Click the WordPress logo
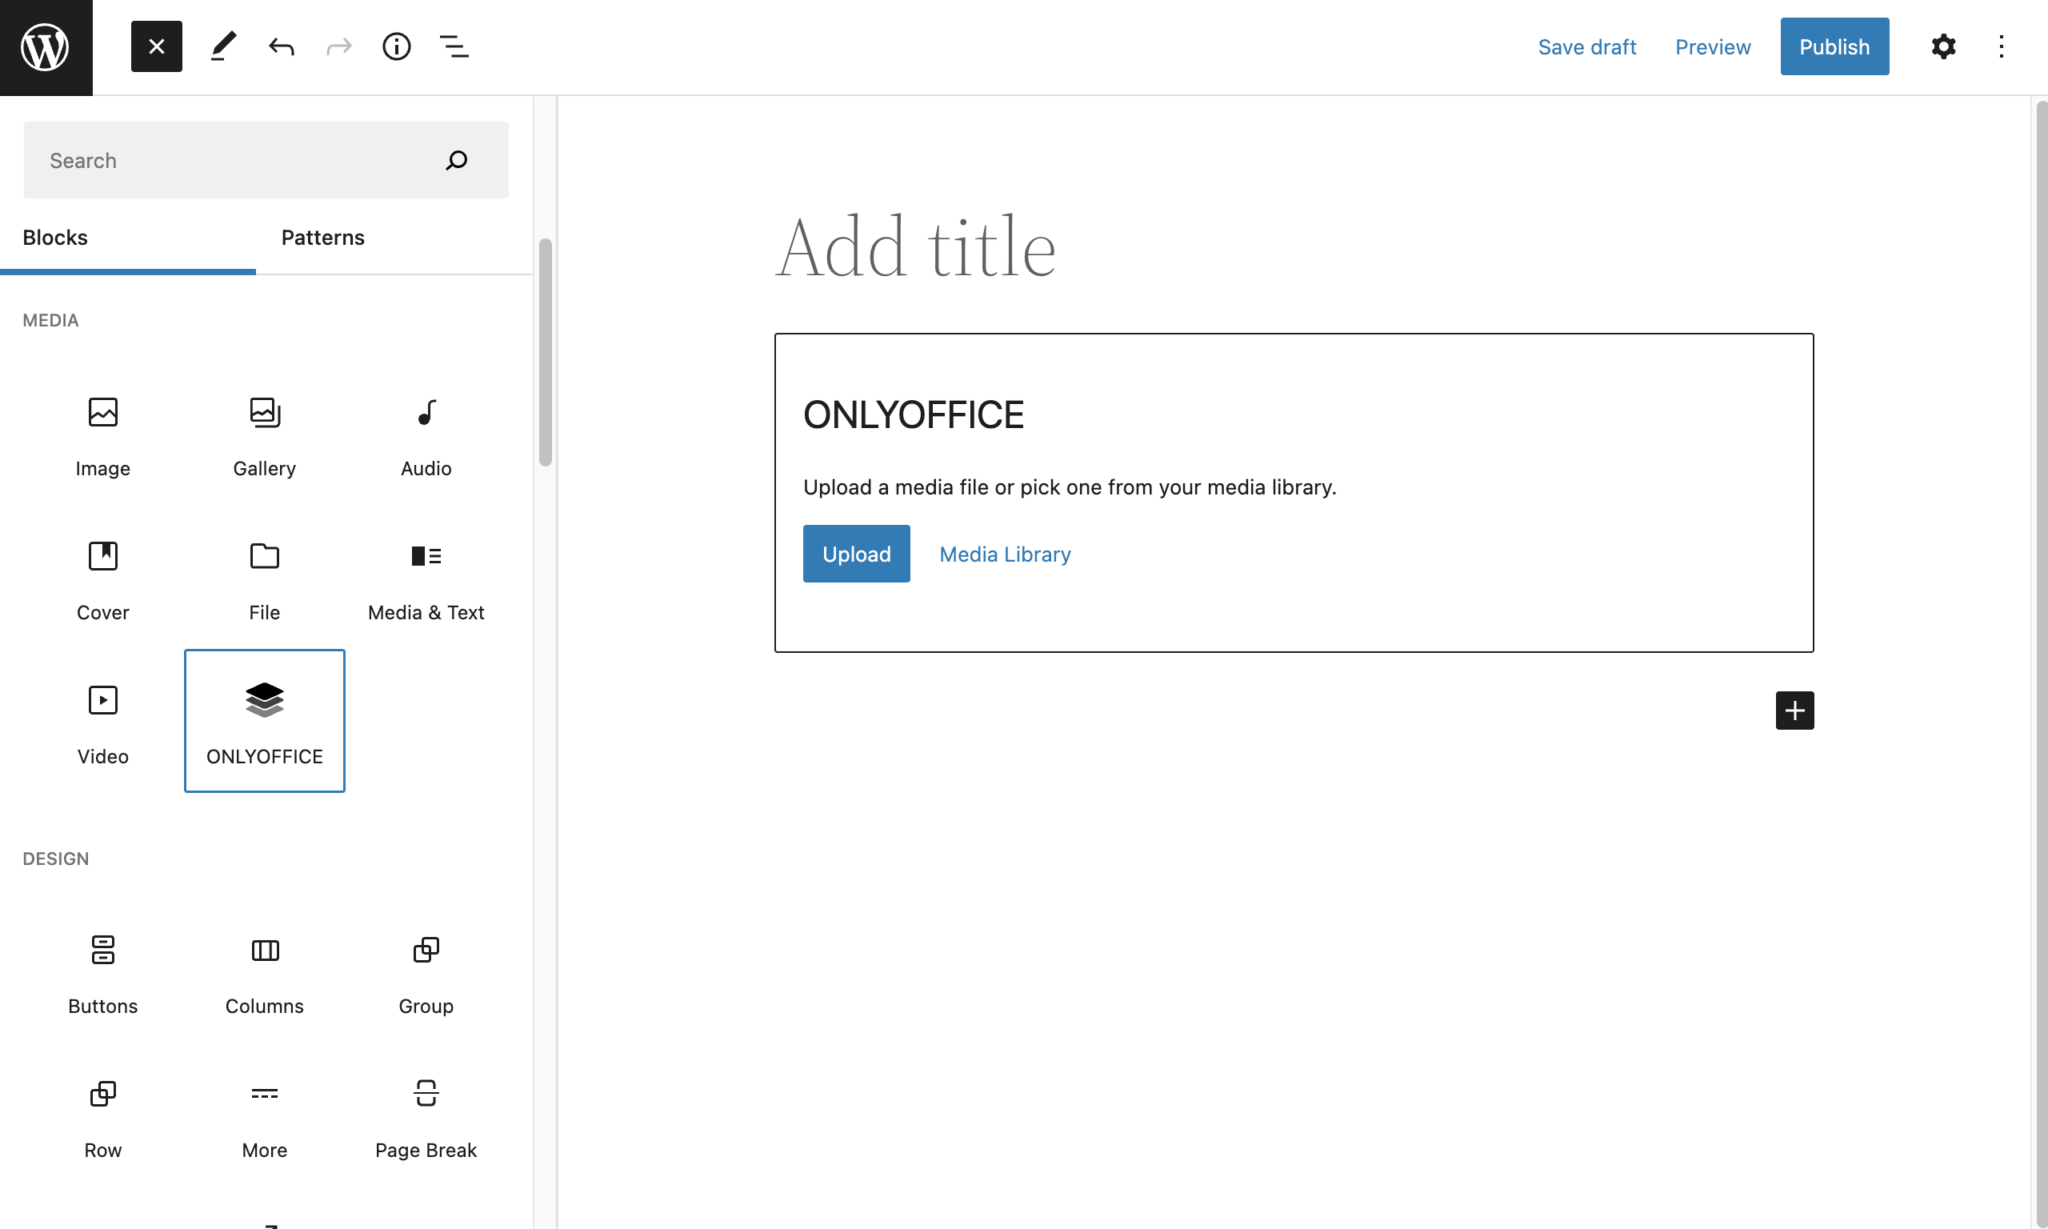The image size is (2048, 1229). pos(45,46)
